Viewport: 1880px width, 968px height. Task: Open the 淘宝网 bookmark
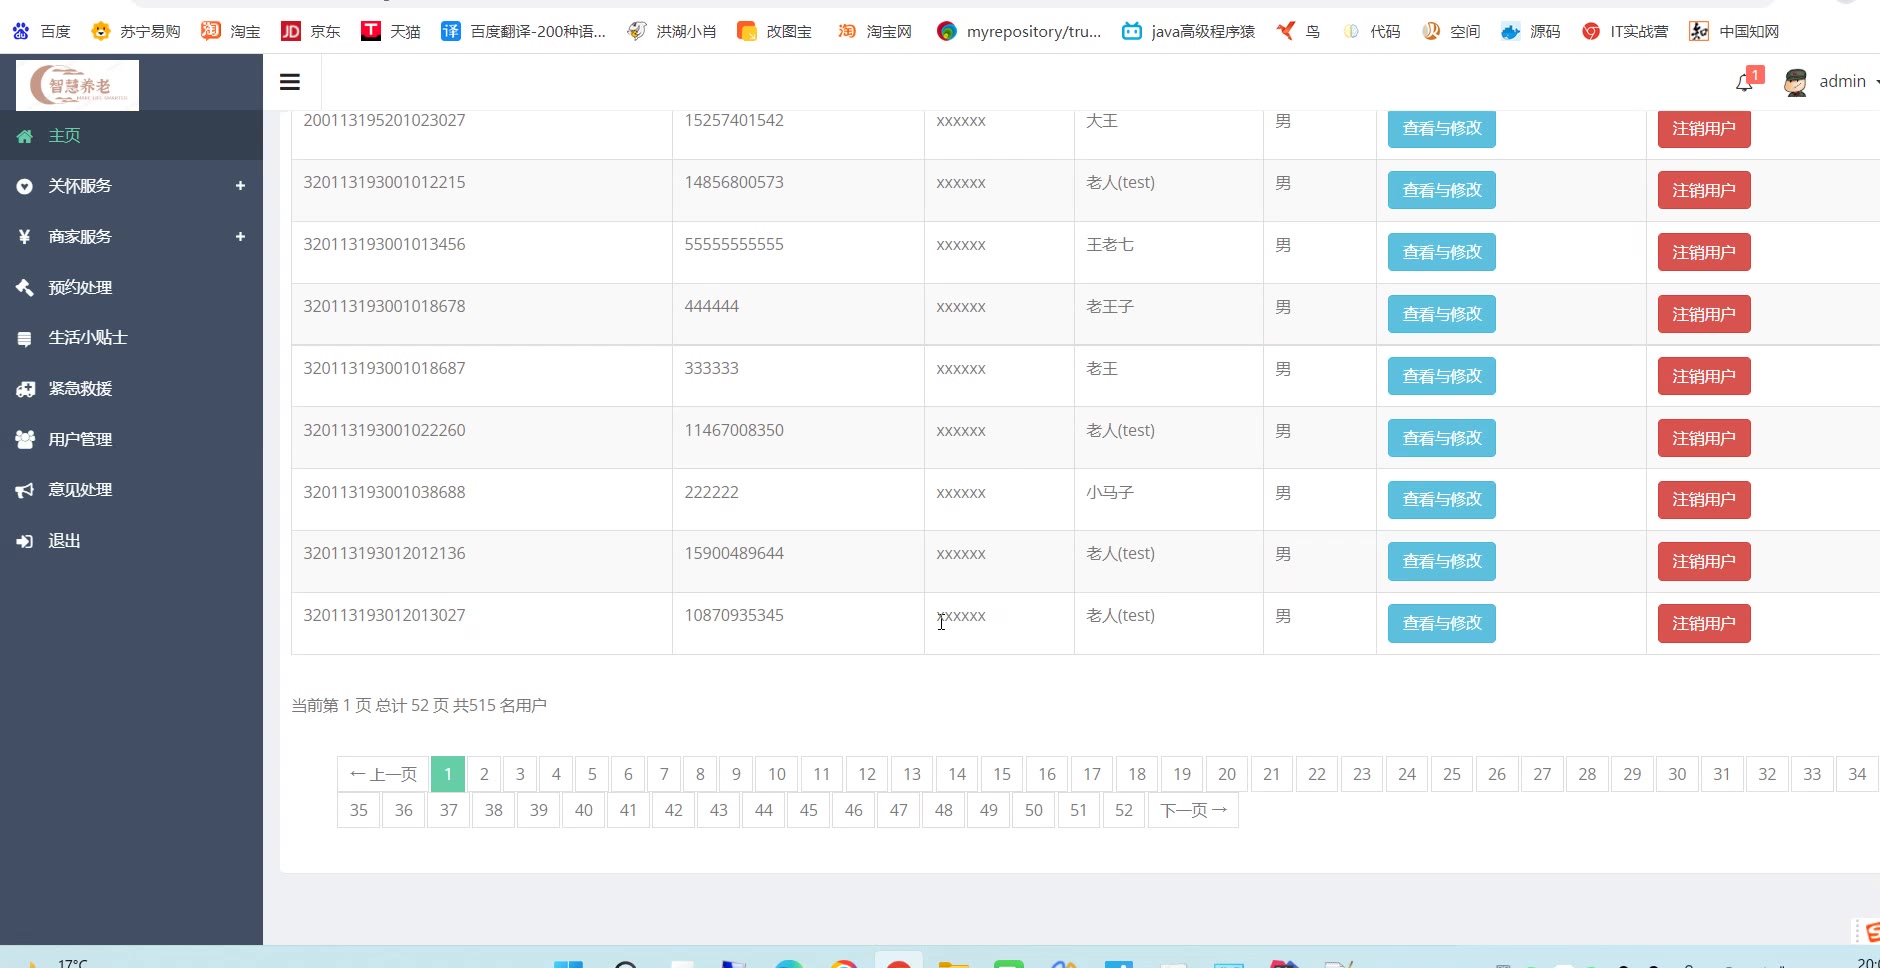pyautogui.click(x=874, y=31)
